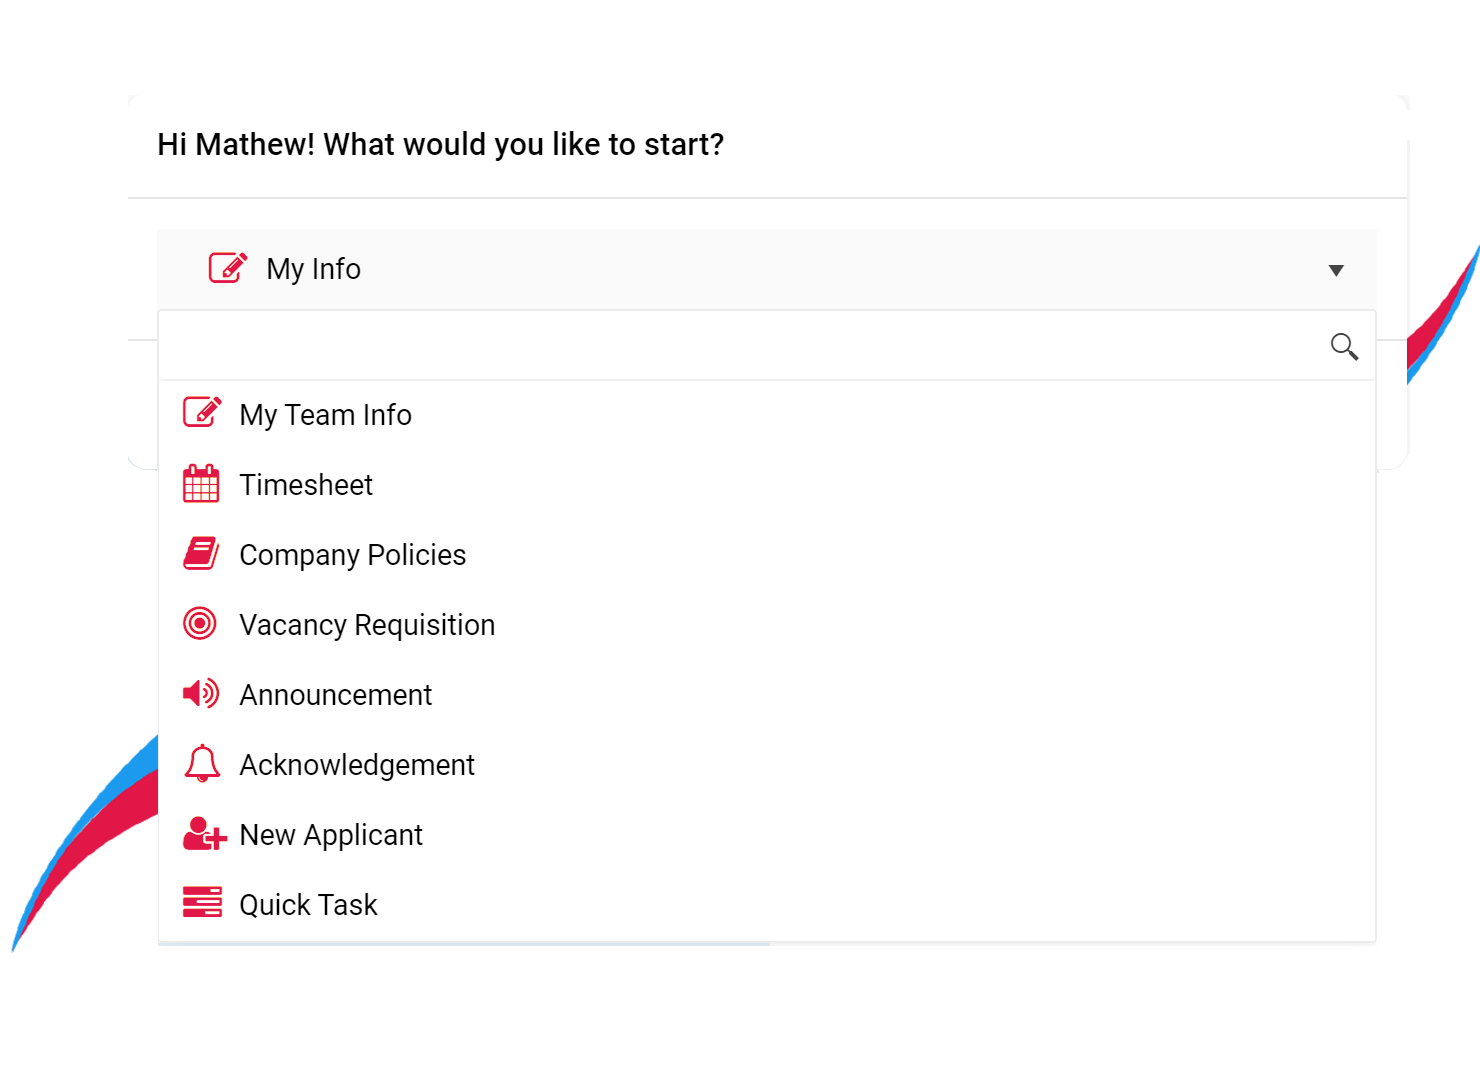The image size is (1480, 1081).
Task: Click the Acknowledgement bell icon
Action: tap(202, 763)
